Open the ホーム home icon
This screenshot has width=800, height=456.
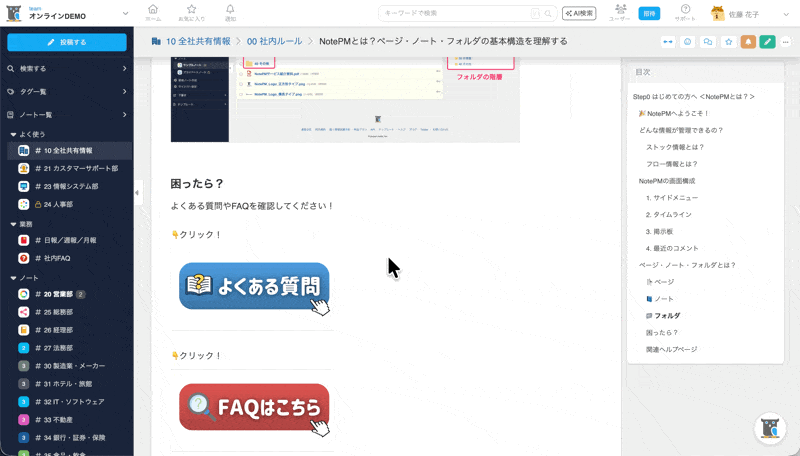(153, 13)
